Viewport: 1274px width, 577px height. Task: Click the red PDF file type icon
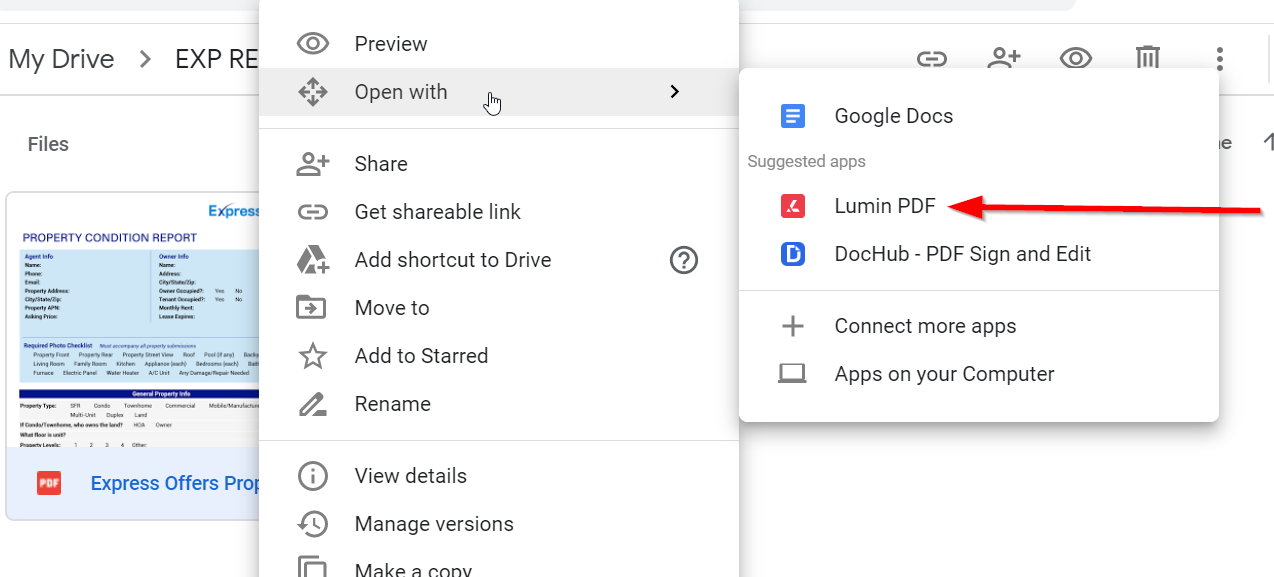click(49, 483)
